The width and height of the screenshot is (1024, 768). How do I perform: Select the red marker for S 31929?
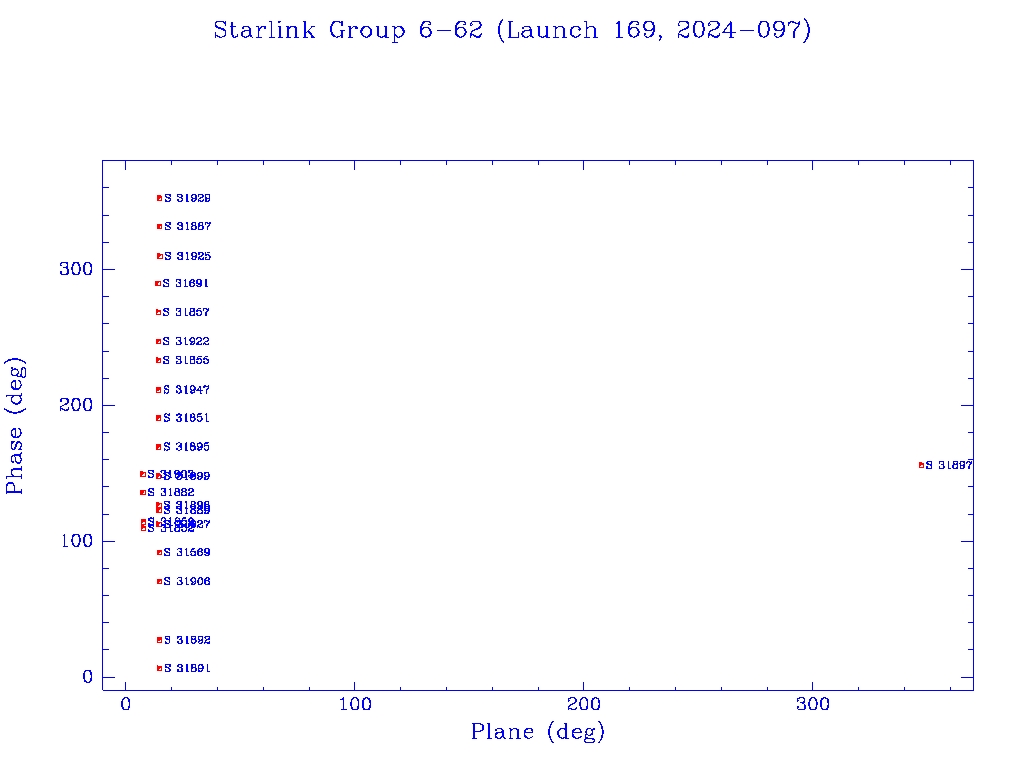159,198
